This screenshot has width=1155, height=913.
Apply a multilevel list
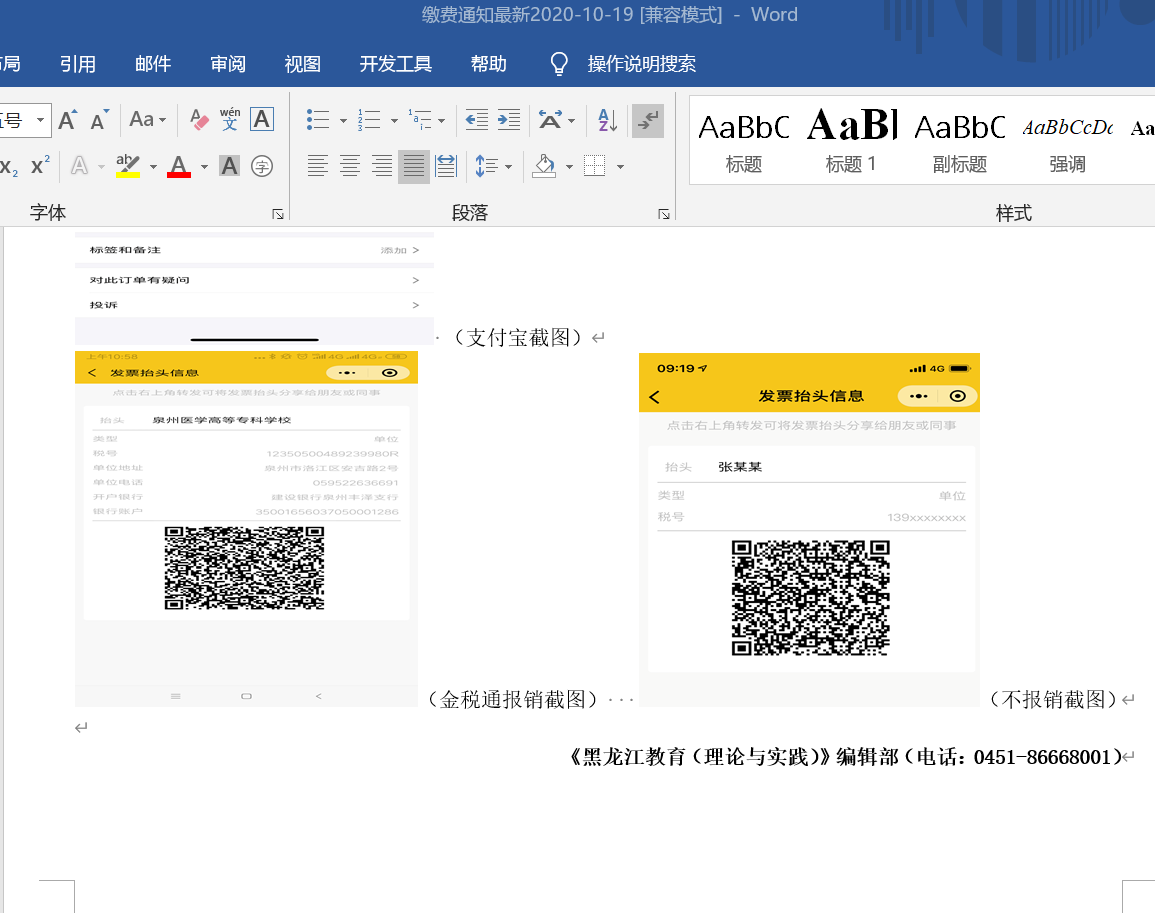(420, 119)
